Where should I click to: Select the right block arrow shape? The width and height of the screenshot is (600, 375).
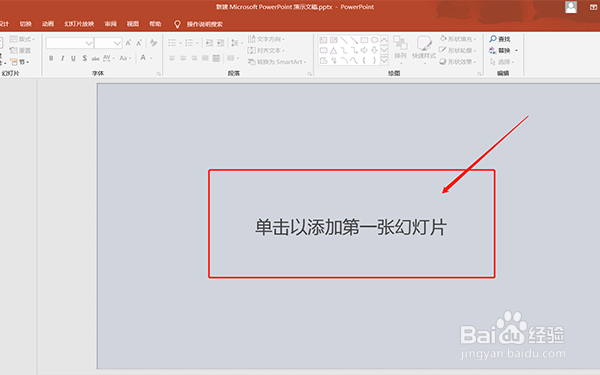tap(364, 50)
